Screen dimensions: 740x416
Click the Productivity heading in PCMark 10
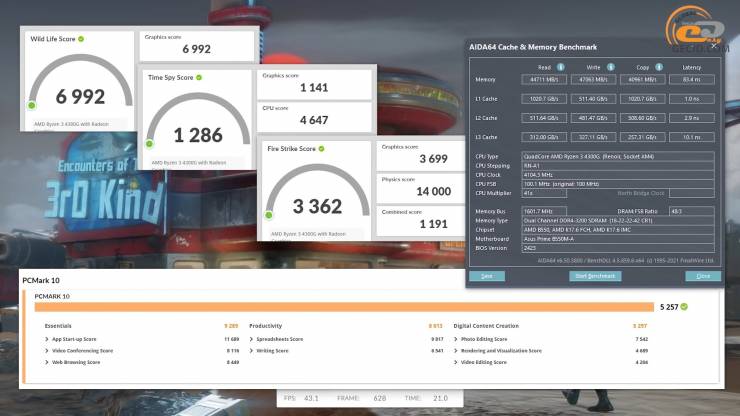click(265, 326)
